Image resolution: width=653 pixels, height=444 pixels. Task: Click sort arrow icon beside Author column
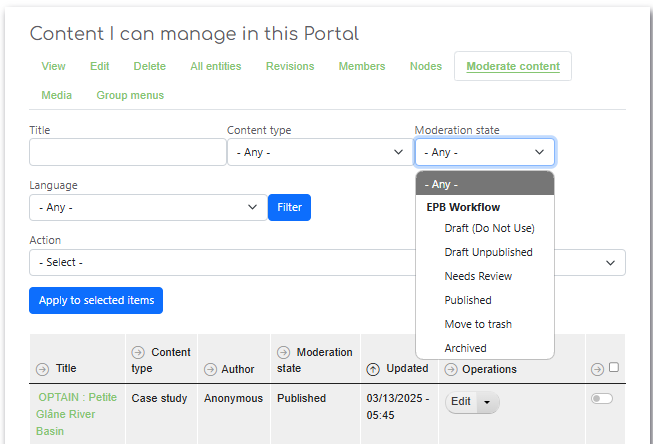[x=211, y=369]
